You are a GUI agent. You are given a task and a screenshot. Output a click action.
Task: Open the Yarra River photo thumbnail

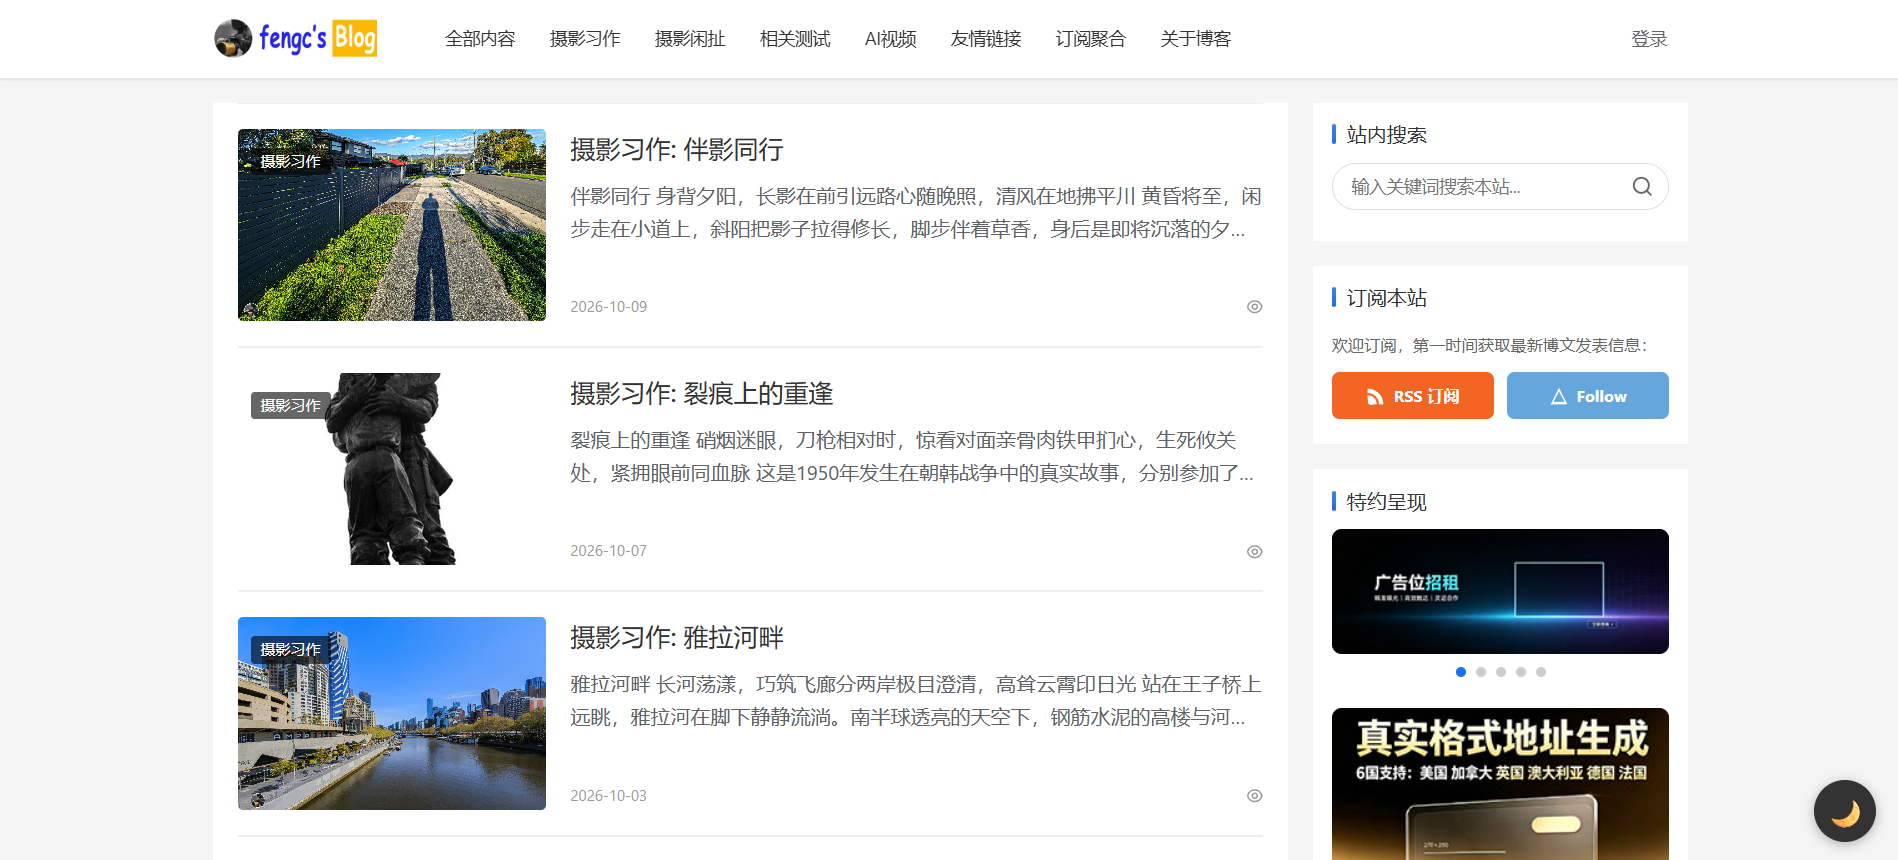392,713
